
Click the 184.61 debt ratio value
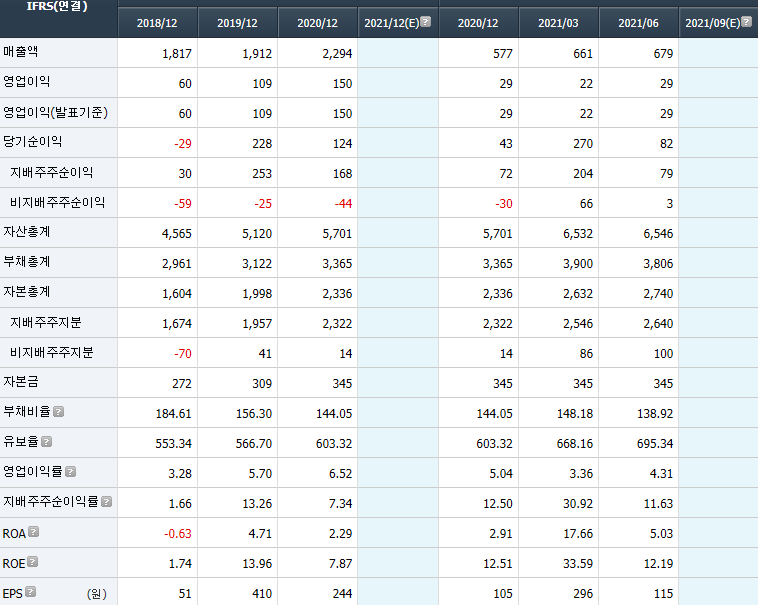click(173, 414)
